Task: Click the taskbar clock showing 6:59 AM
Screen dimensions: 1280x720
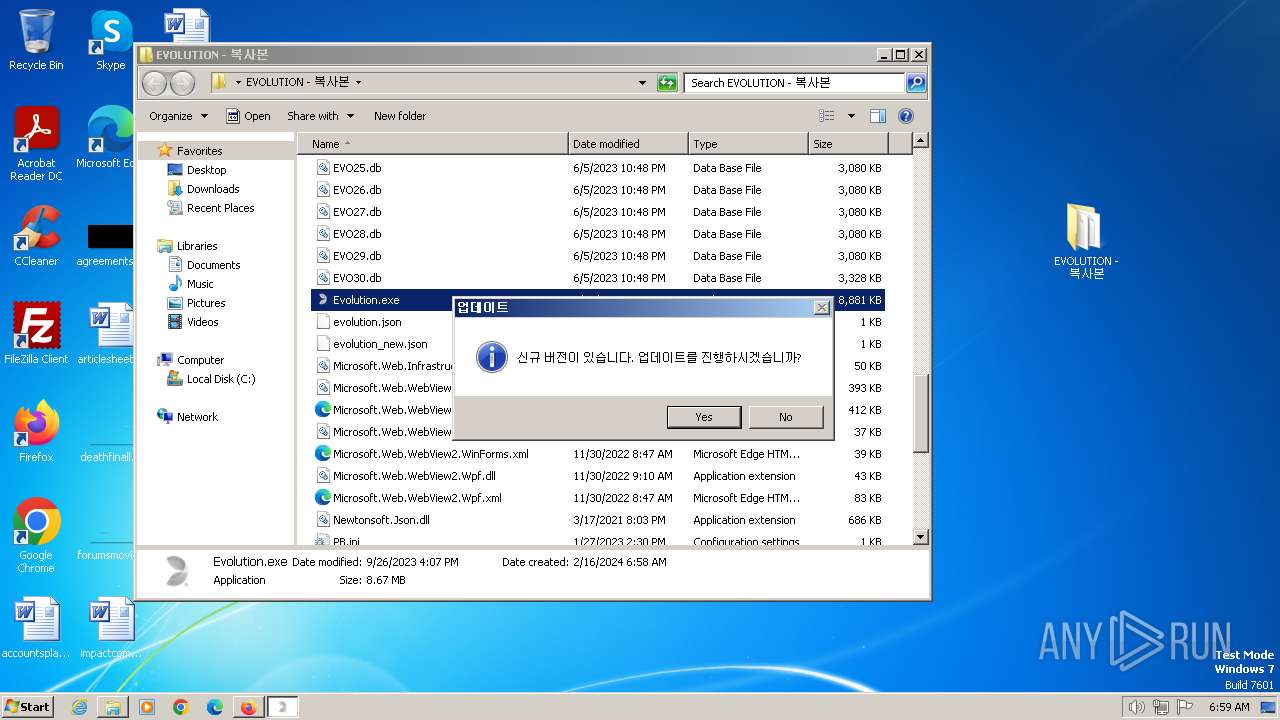Action: [x=1229, y=707]
